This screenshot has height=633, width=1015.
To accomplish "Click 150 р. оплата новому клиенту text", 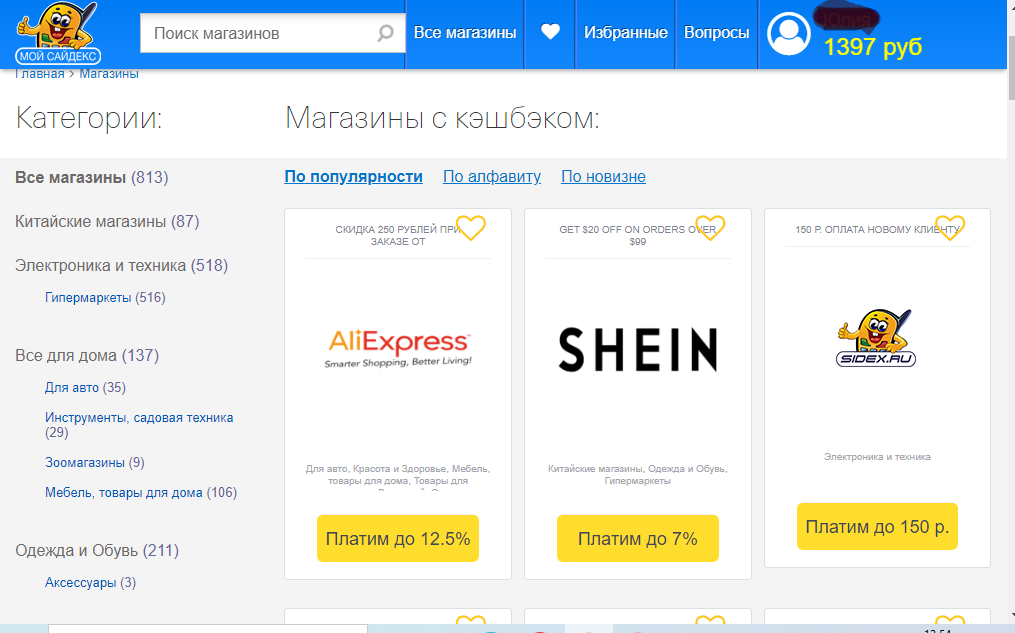I will click(x=877, y=230).
